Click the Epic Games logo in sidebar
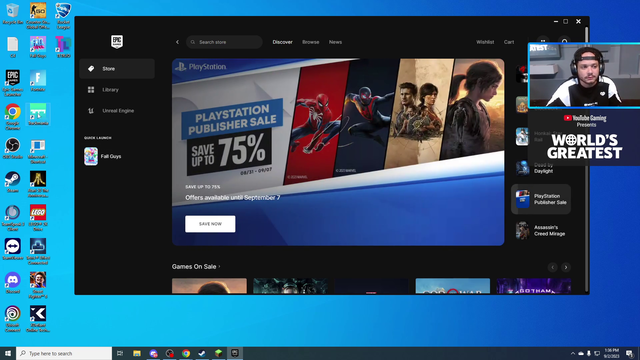This screenshot has height=360, width=640. coord(117,42)
